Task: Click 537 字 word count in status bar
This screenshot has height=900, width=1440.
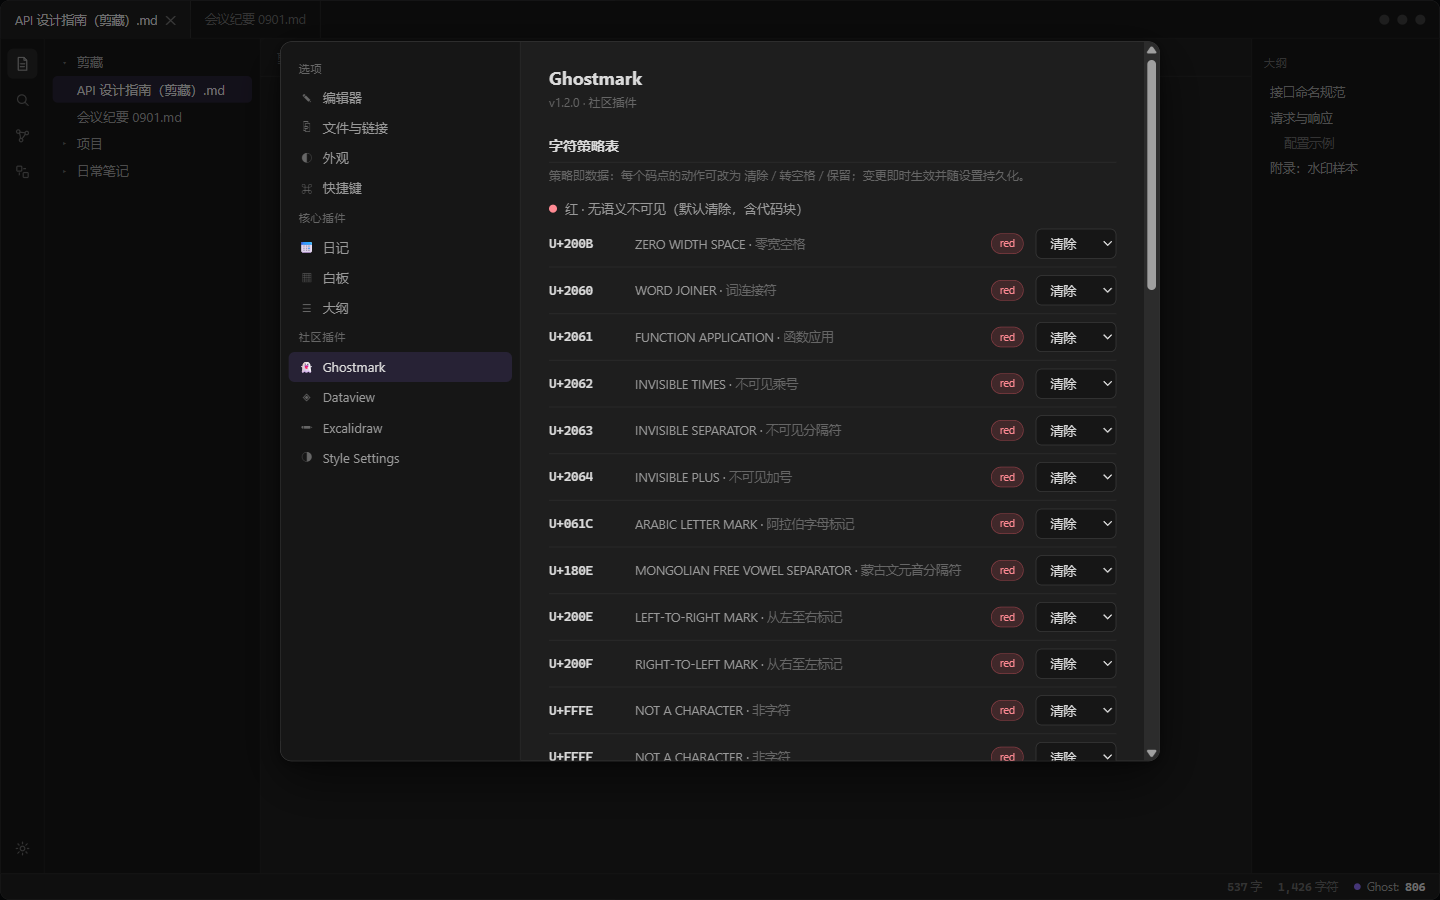Action: click(1244, 887)
